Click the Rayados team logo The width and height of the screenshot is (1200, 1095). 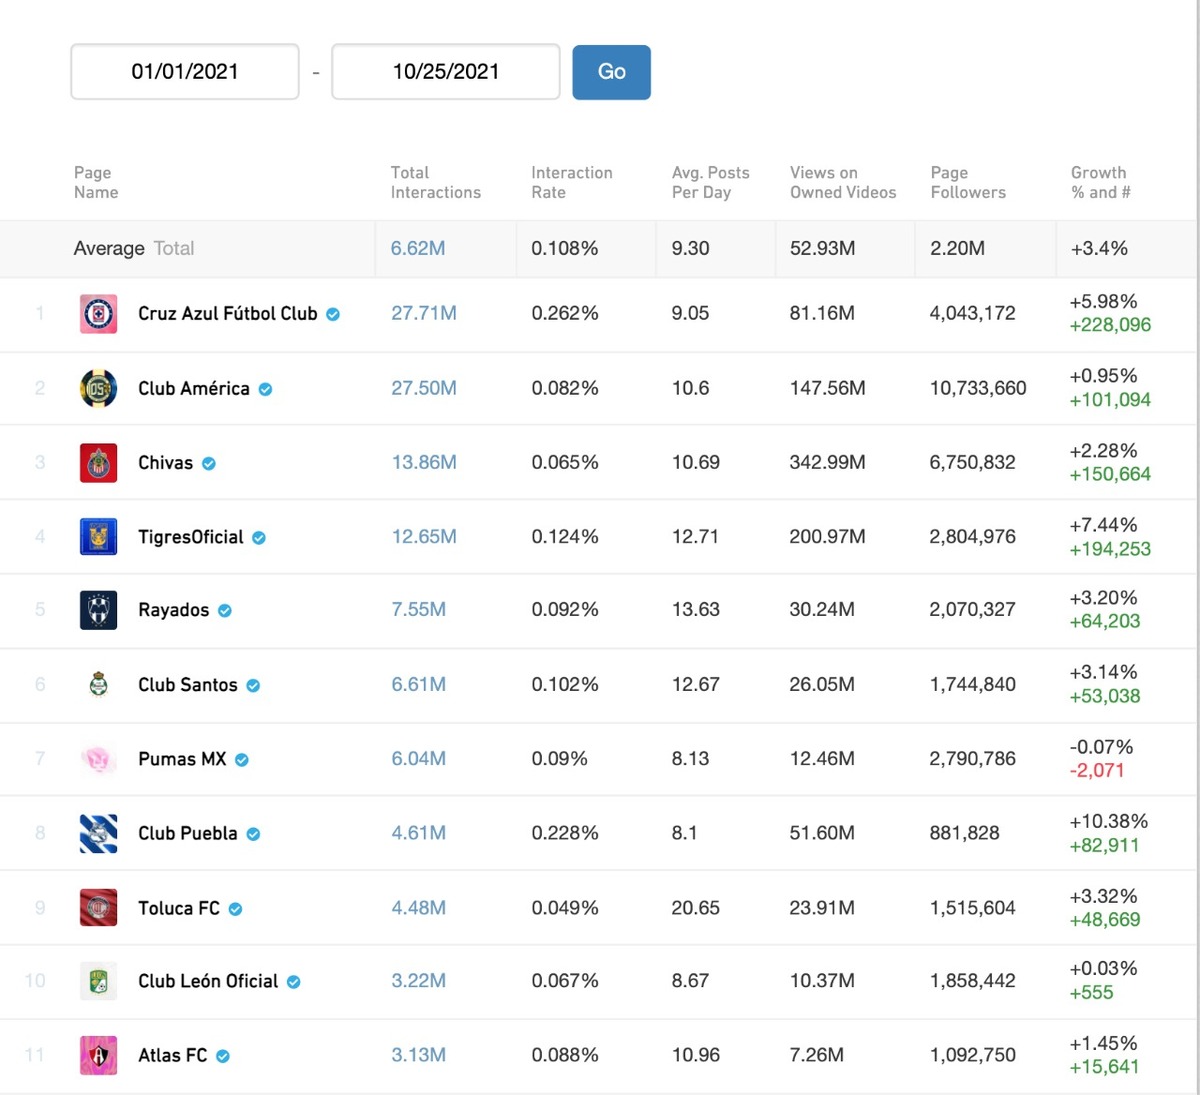point(98,610)
